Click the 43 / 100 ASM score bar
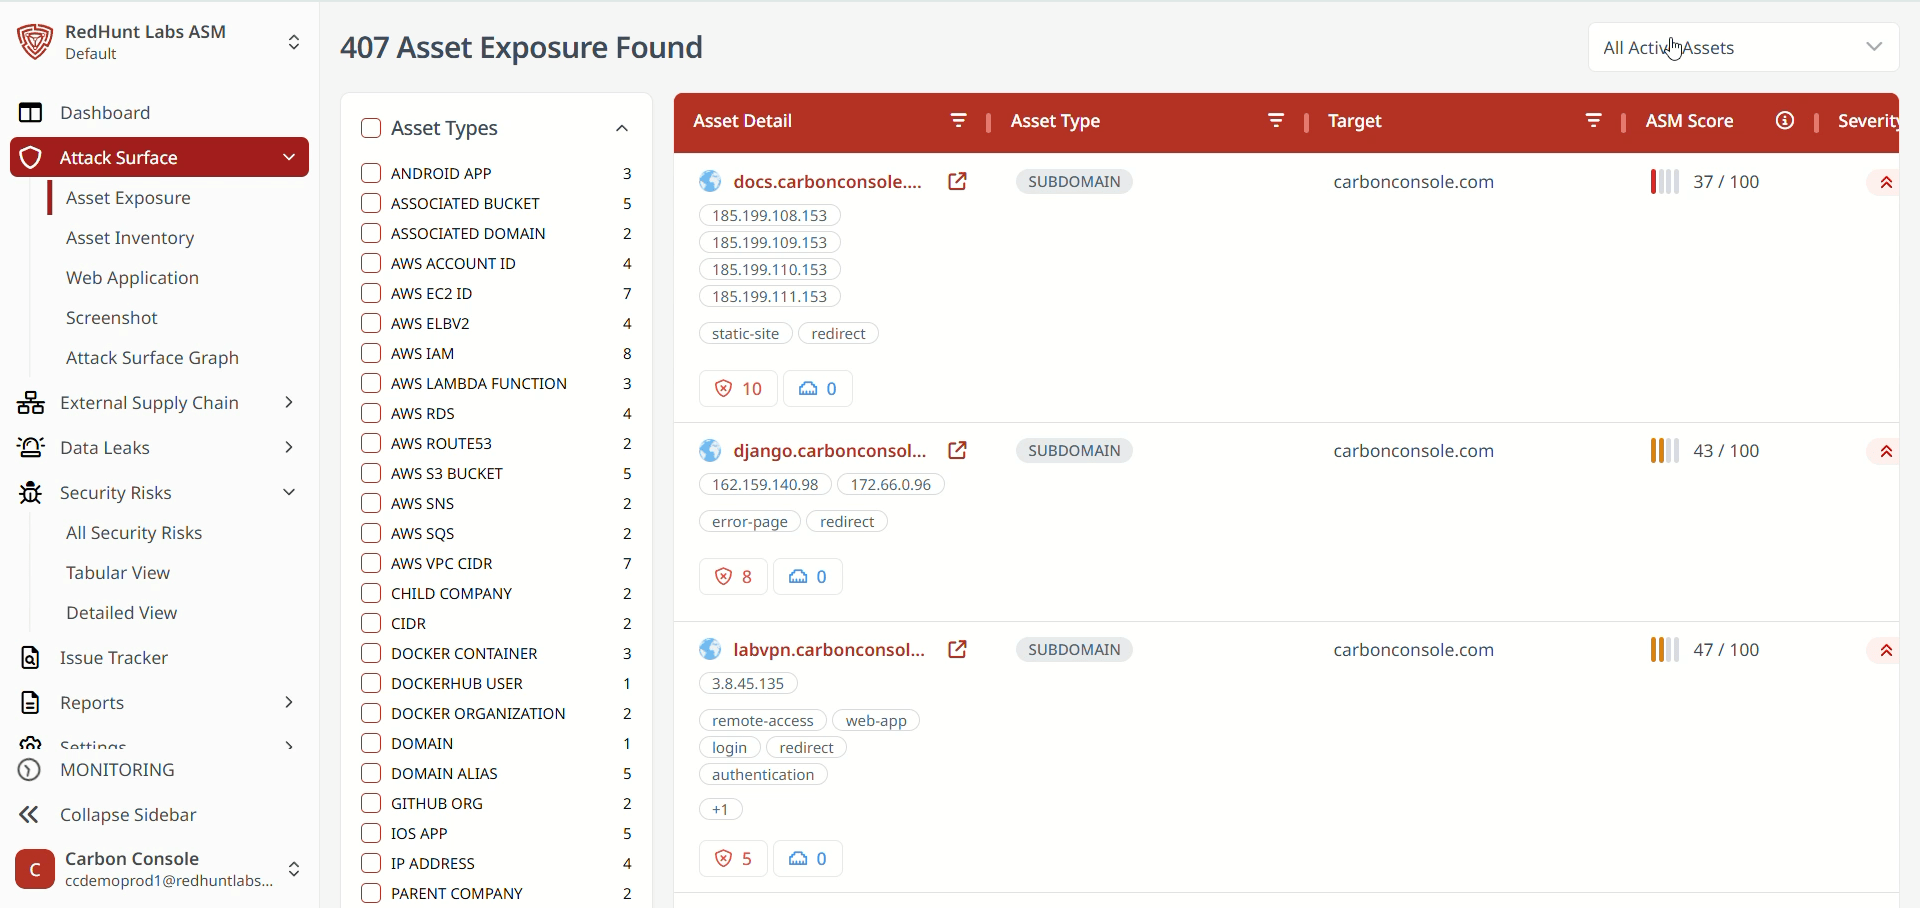The image size is (1920, 908). click(1665, 451)
